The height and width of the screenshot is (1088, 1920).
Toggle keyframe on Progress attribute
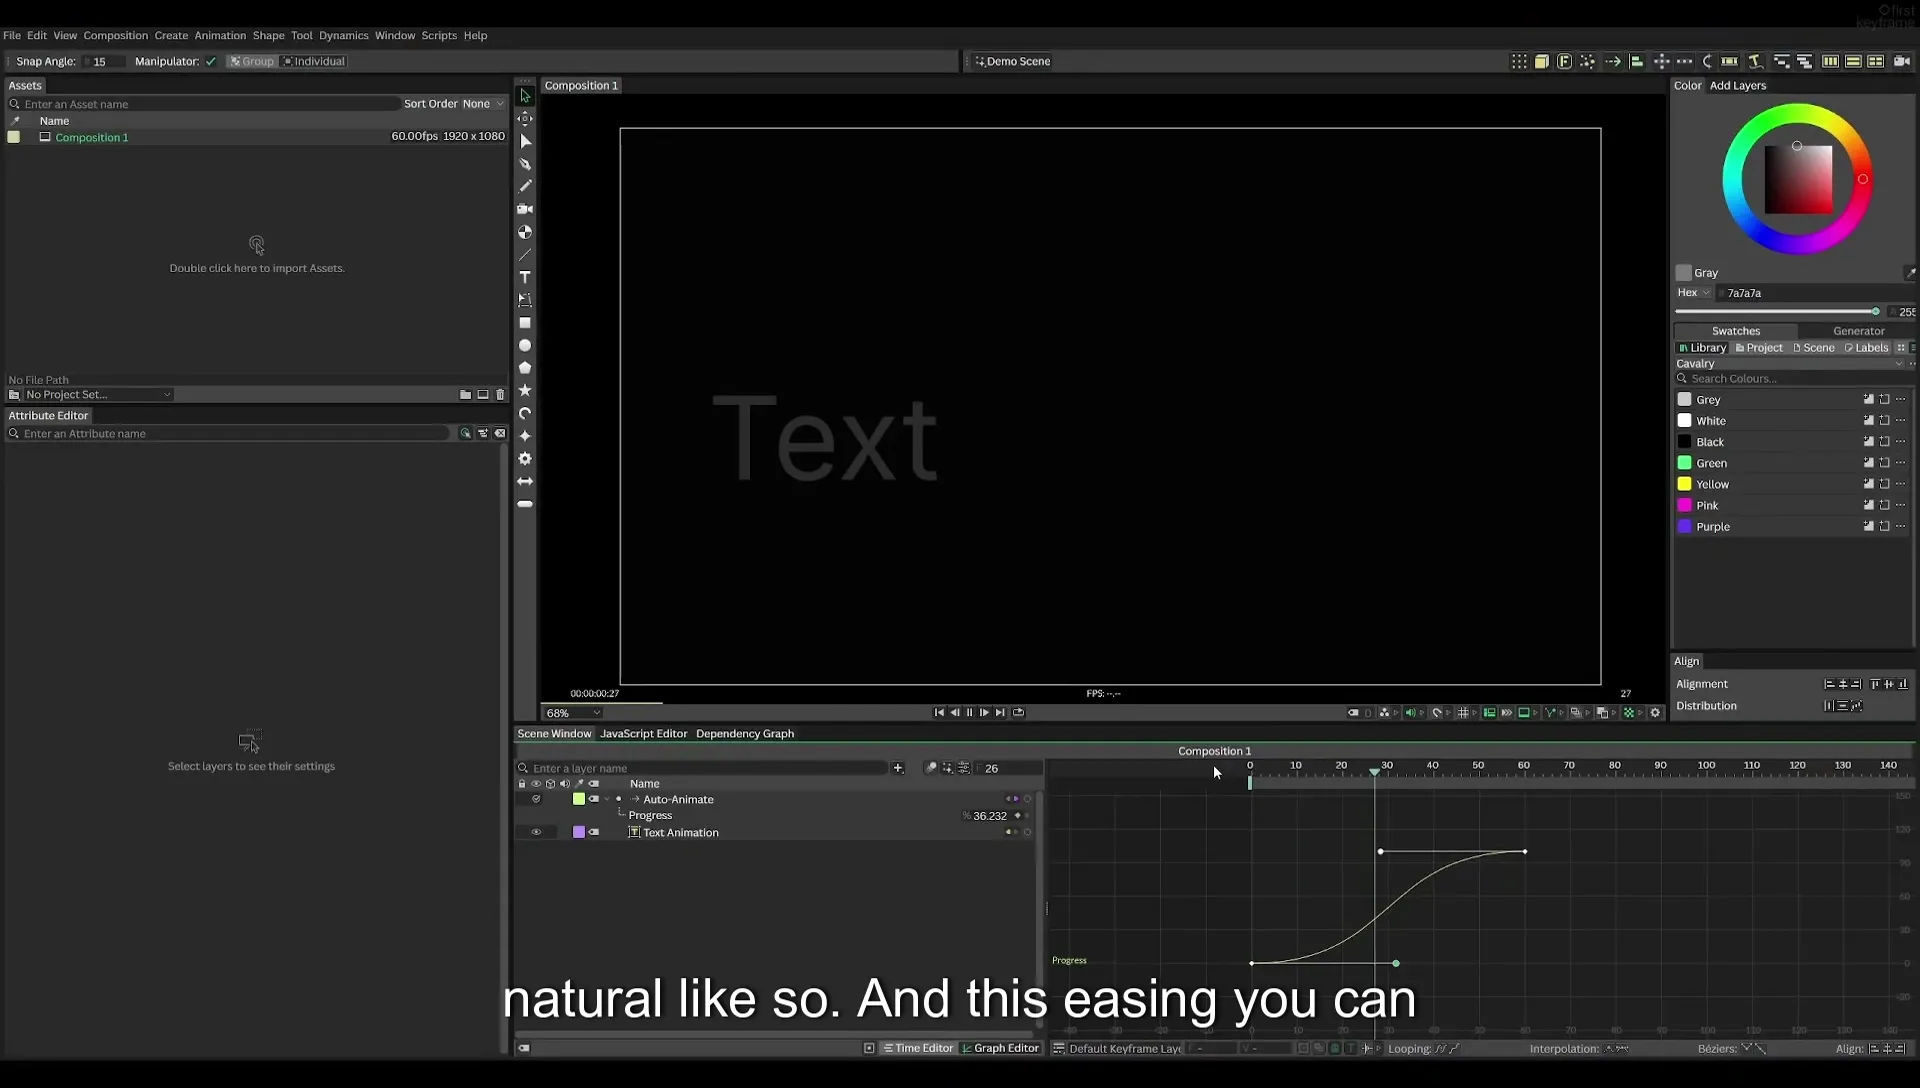pyautogui.click(x=1018, y=816)
